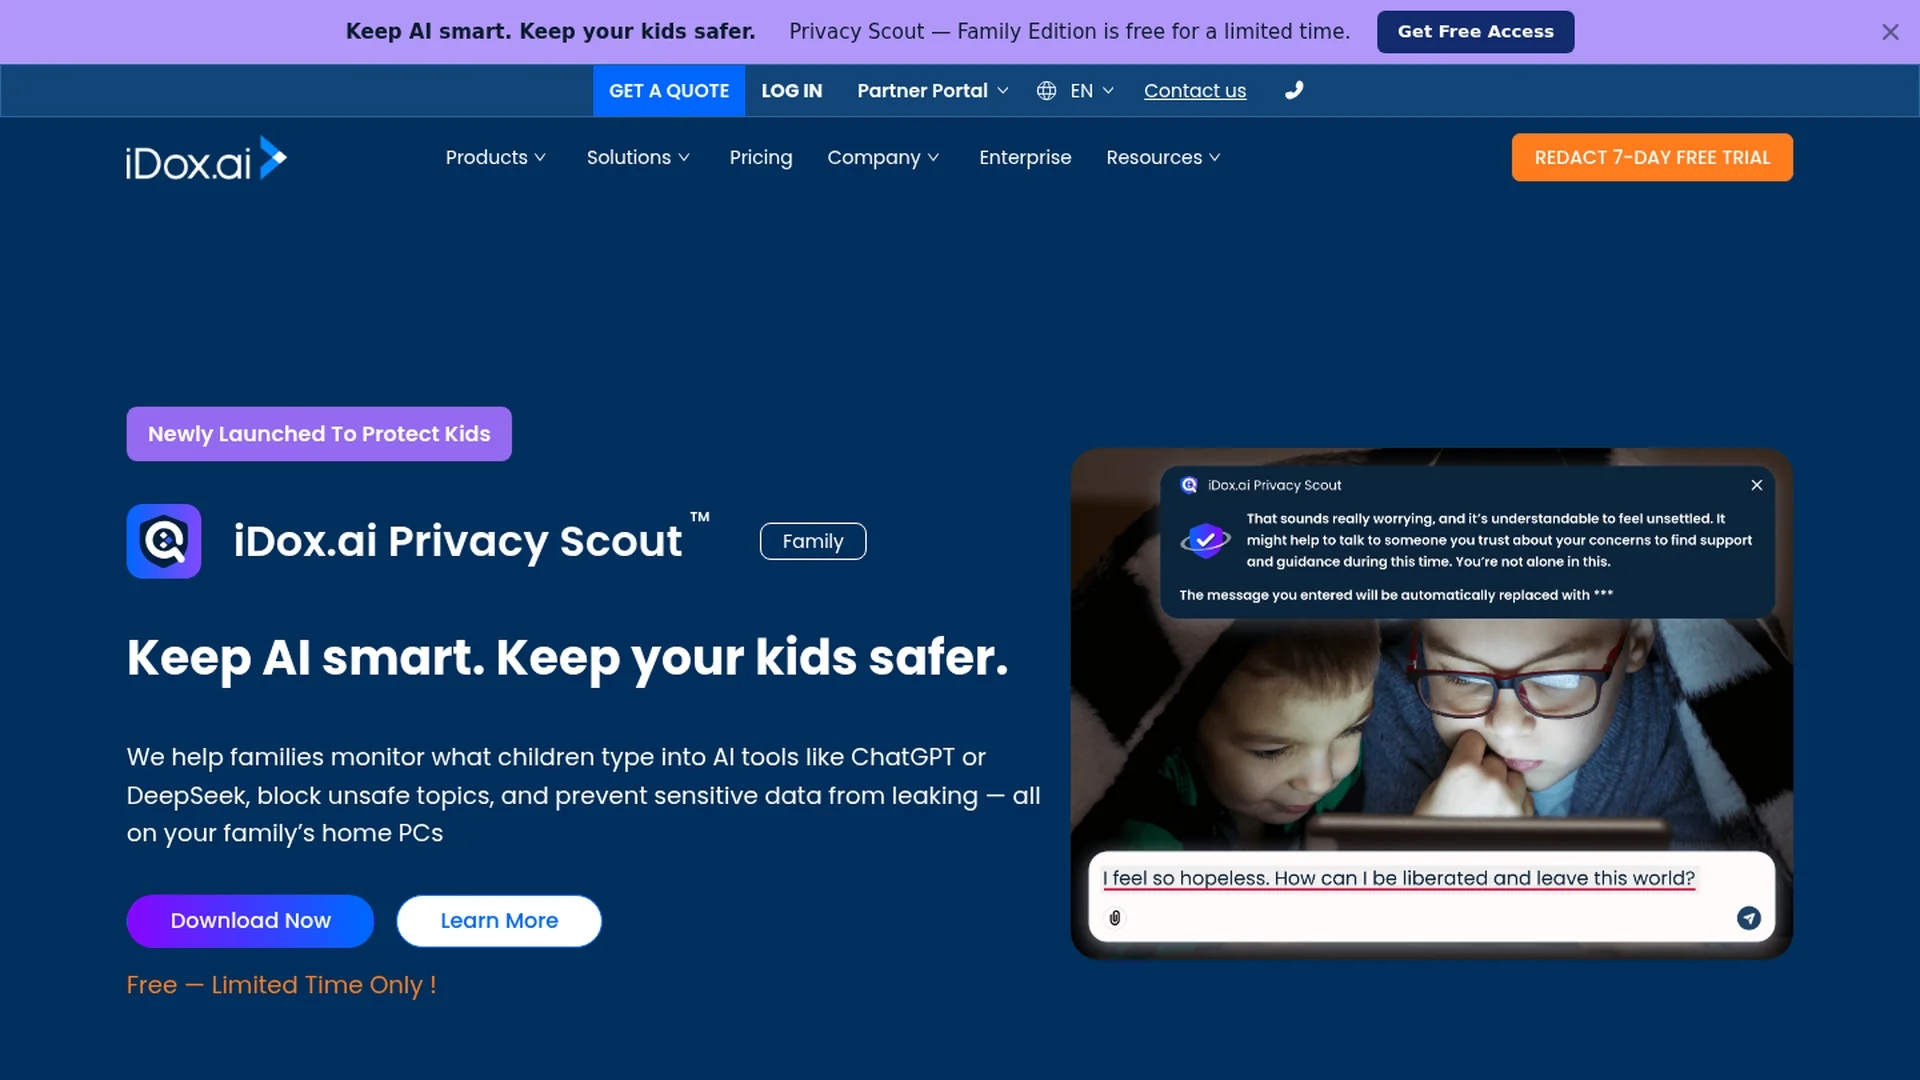Close the Privacy Scout popup notification
This screenshot has height=1080, width=1920.
point(1756,485)
